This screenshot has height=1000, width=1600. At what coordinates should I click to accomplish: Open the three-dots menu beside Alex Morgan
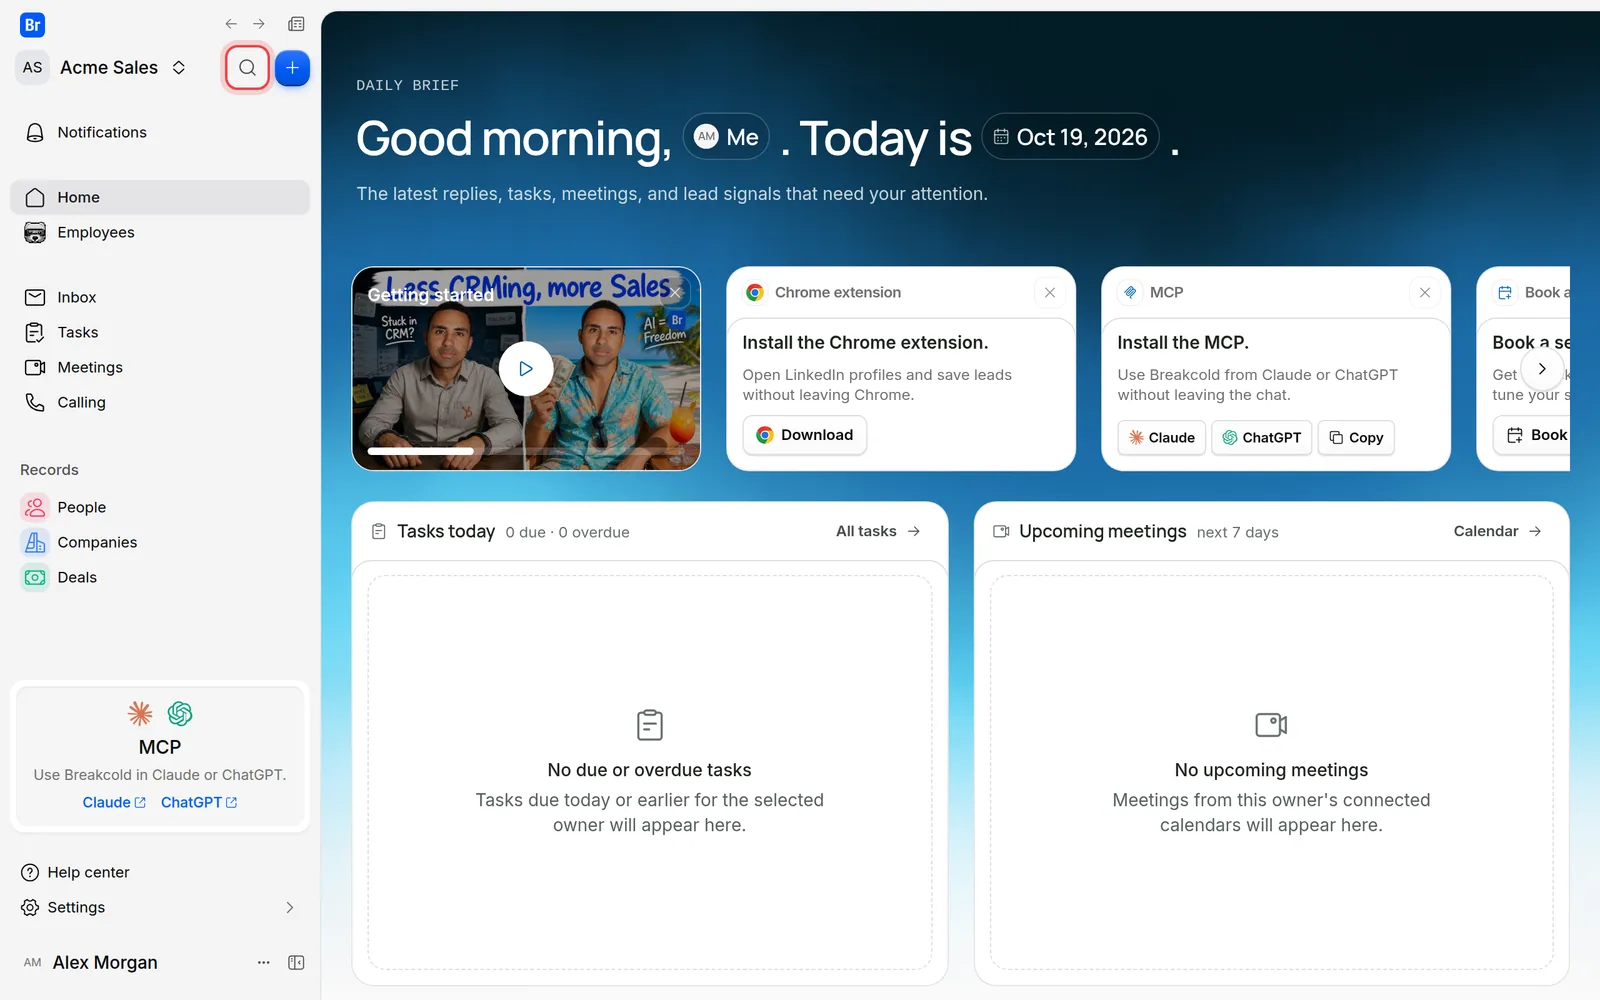point(264,962)
